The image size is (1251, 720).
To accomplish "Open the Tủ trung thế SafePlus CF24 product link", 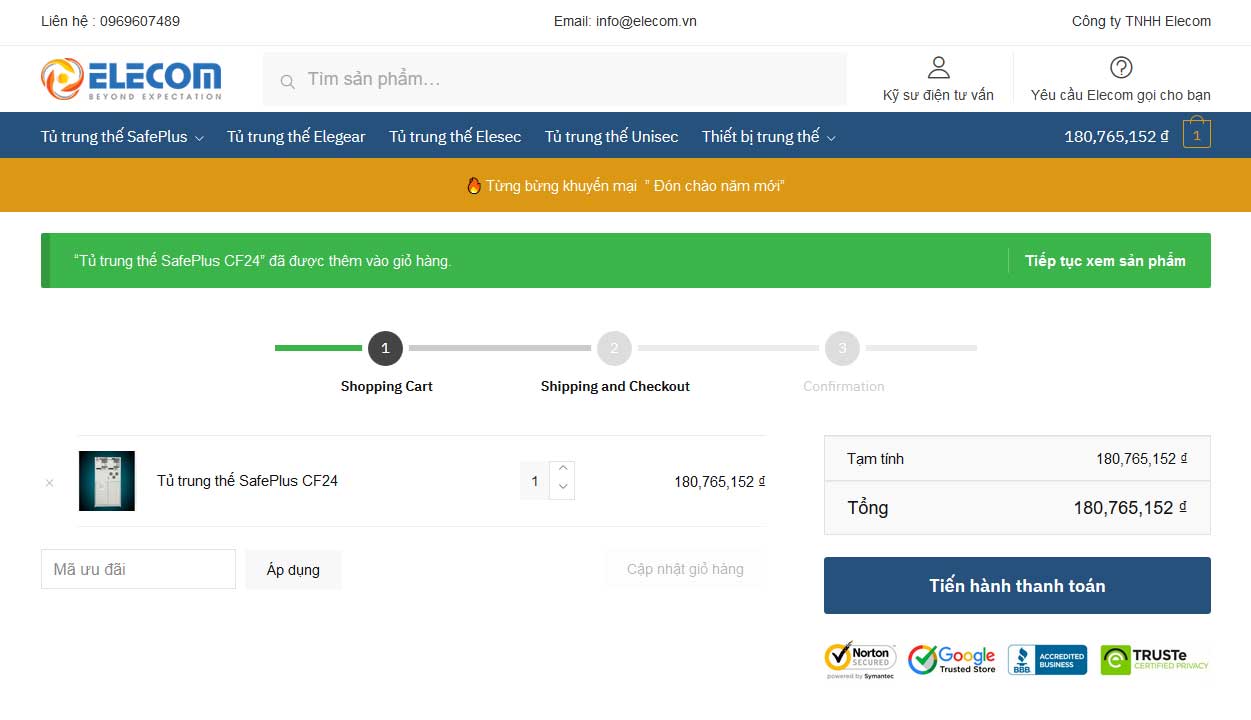I will click(247, 481).
